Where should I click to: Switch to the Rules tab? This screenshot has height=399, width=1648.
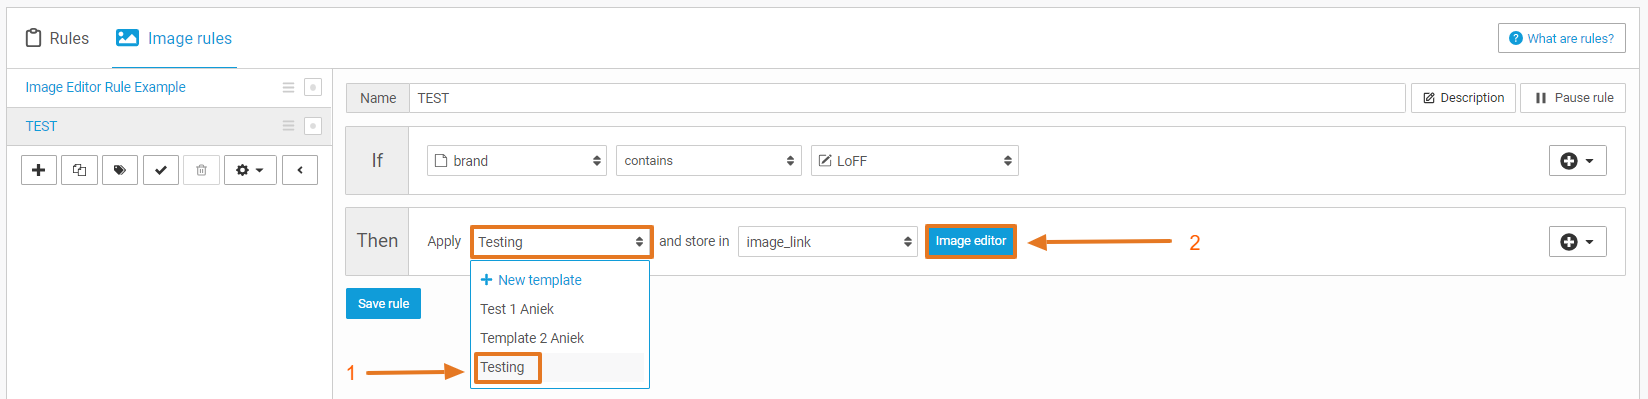[x=57, y=38]
